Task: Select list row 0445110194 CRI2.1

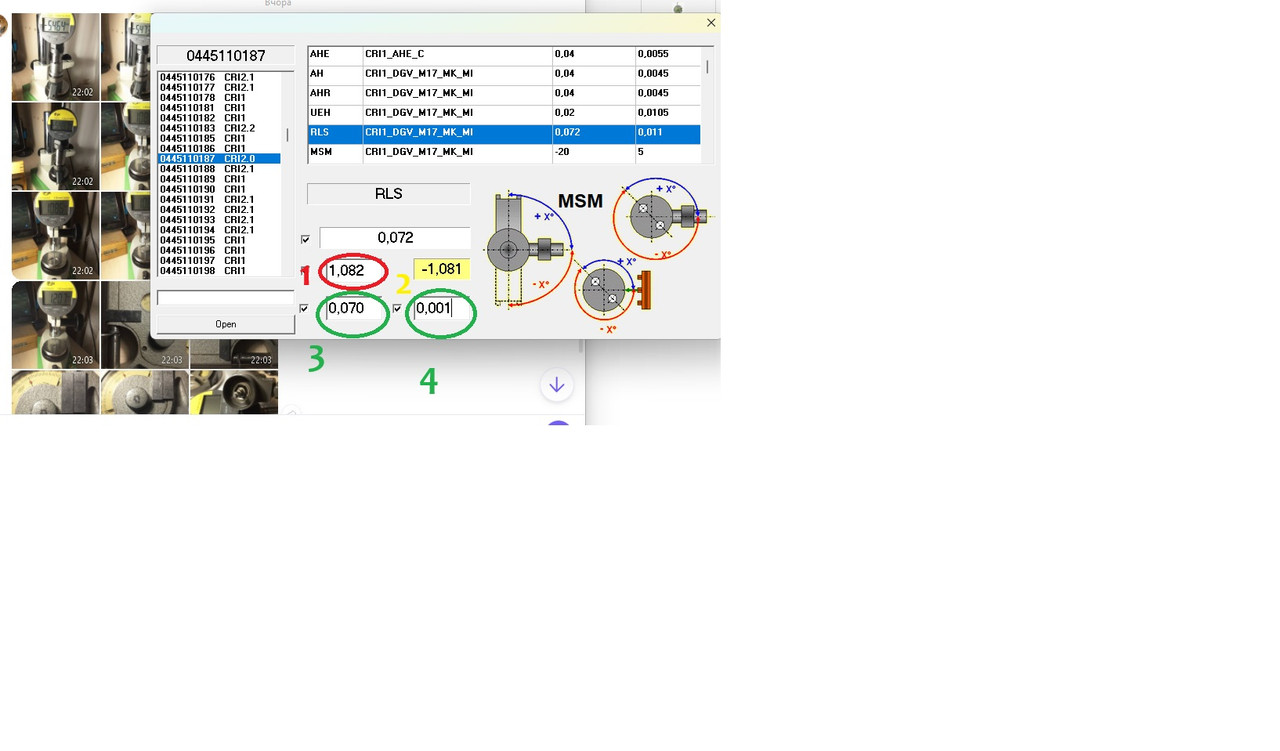Action: point(219,230)
